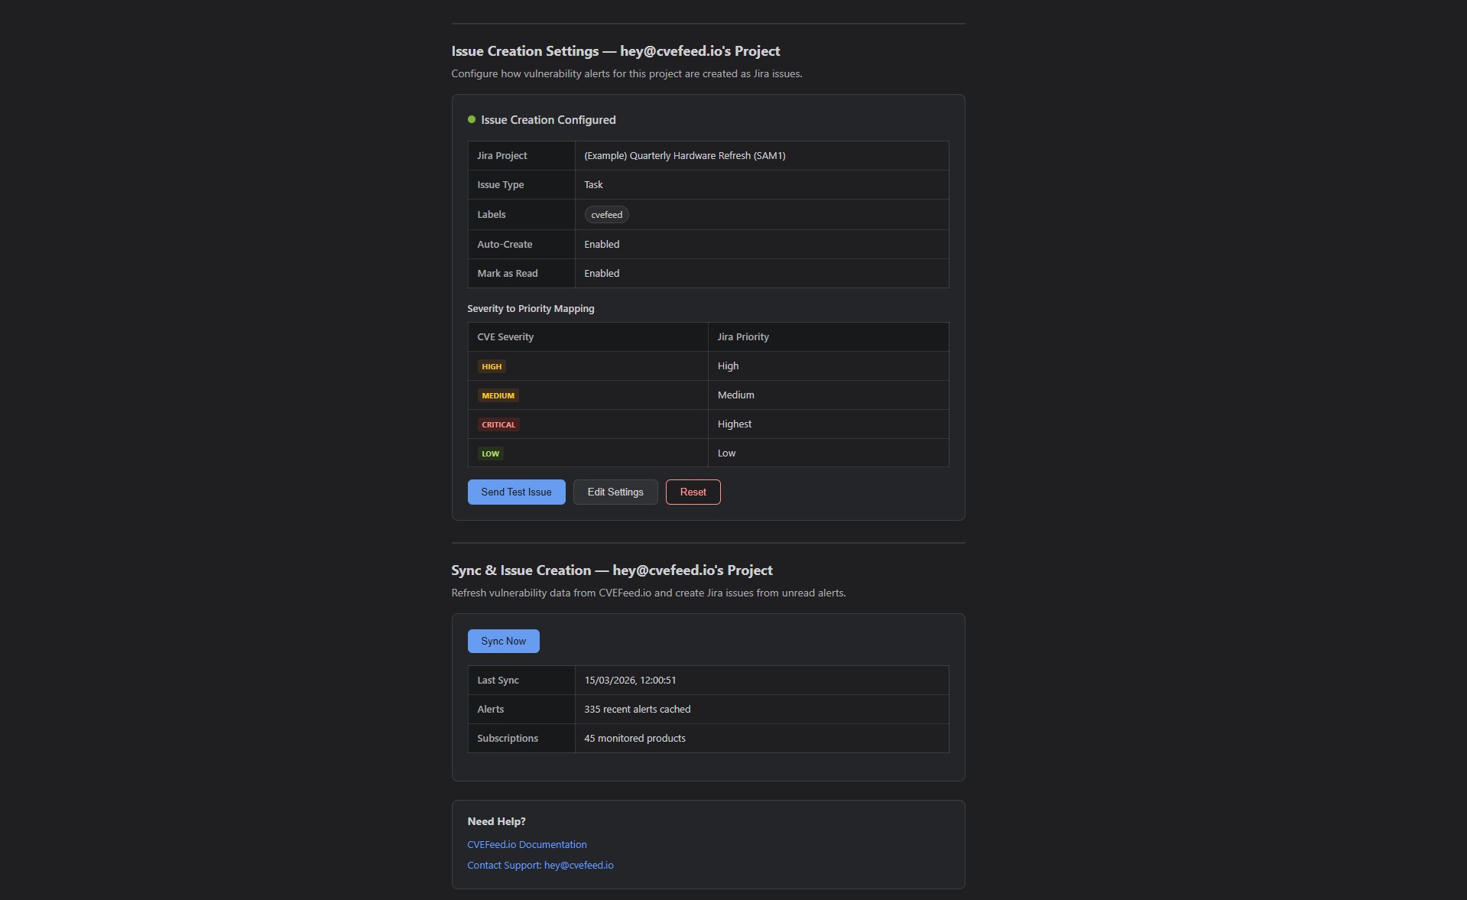Select the CVE Severity column header
This screenshot has height=900, width=1467.
[505, 337]
